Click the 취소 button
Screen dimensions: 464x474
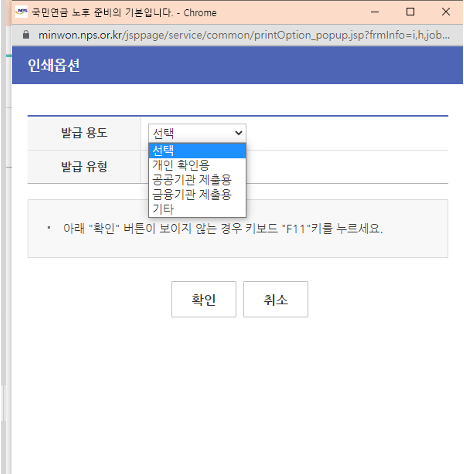point(276,299)
